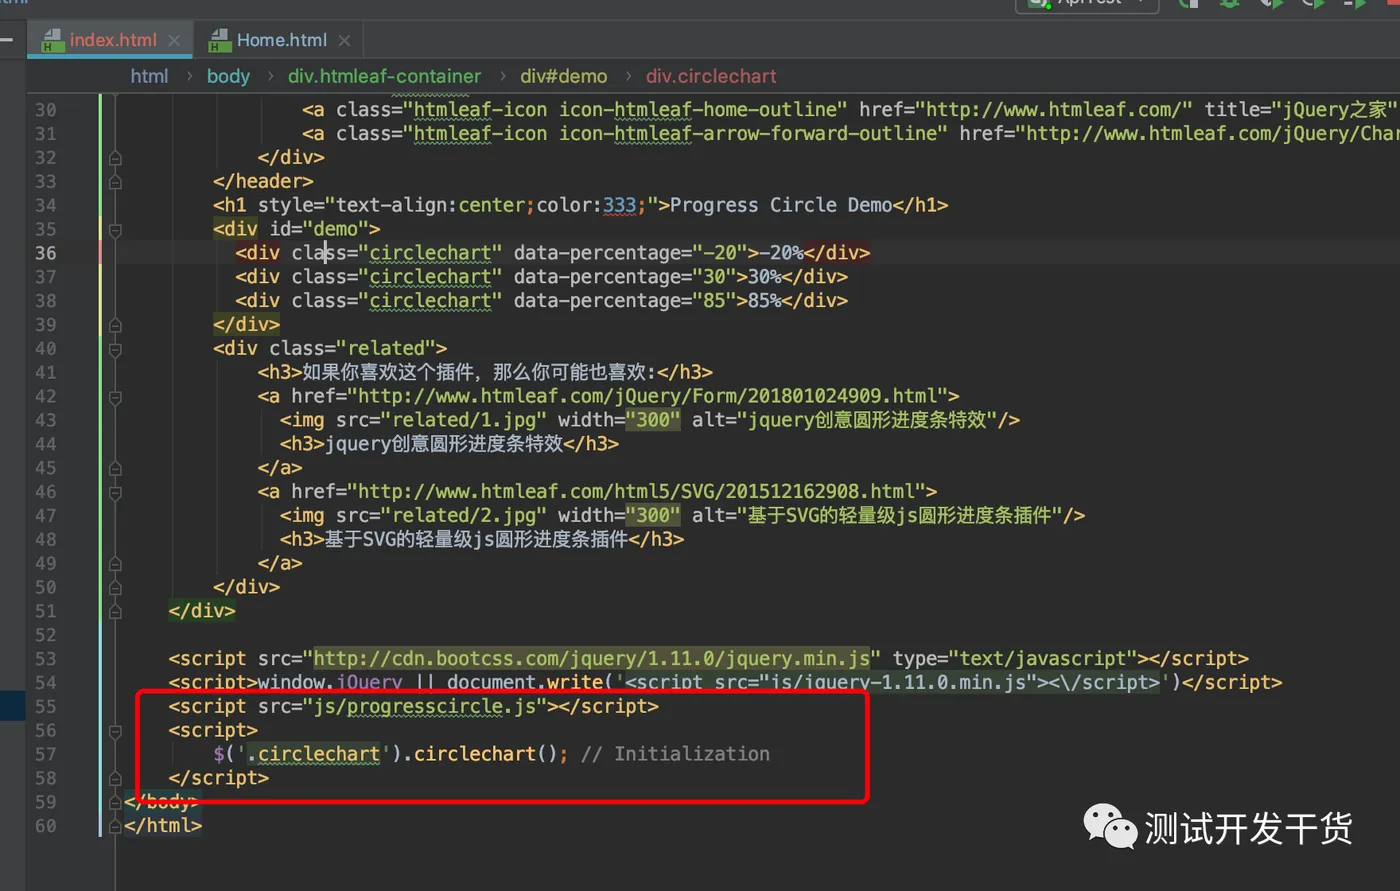Select the div.htmleaf-container breadcrumb
This screenshot has width=1400, height=891.
pyautogui.click(x=384, y=76)
